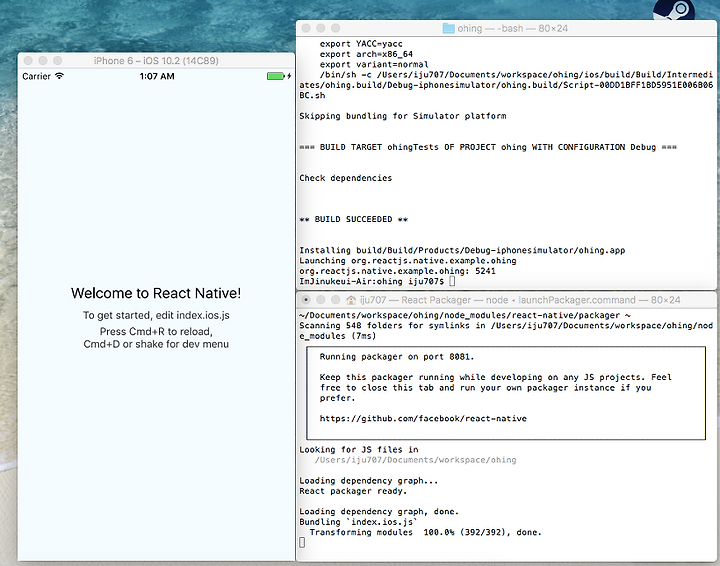Viewport: 720px width, 566px height.
Task: Click the folder icon in ohing terminal title
Action: point(448,28)
